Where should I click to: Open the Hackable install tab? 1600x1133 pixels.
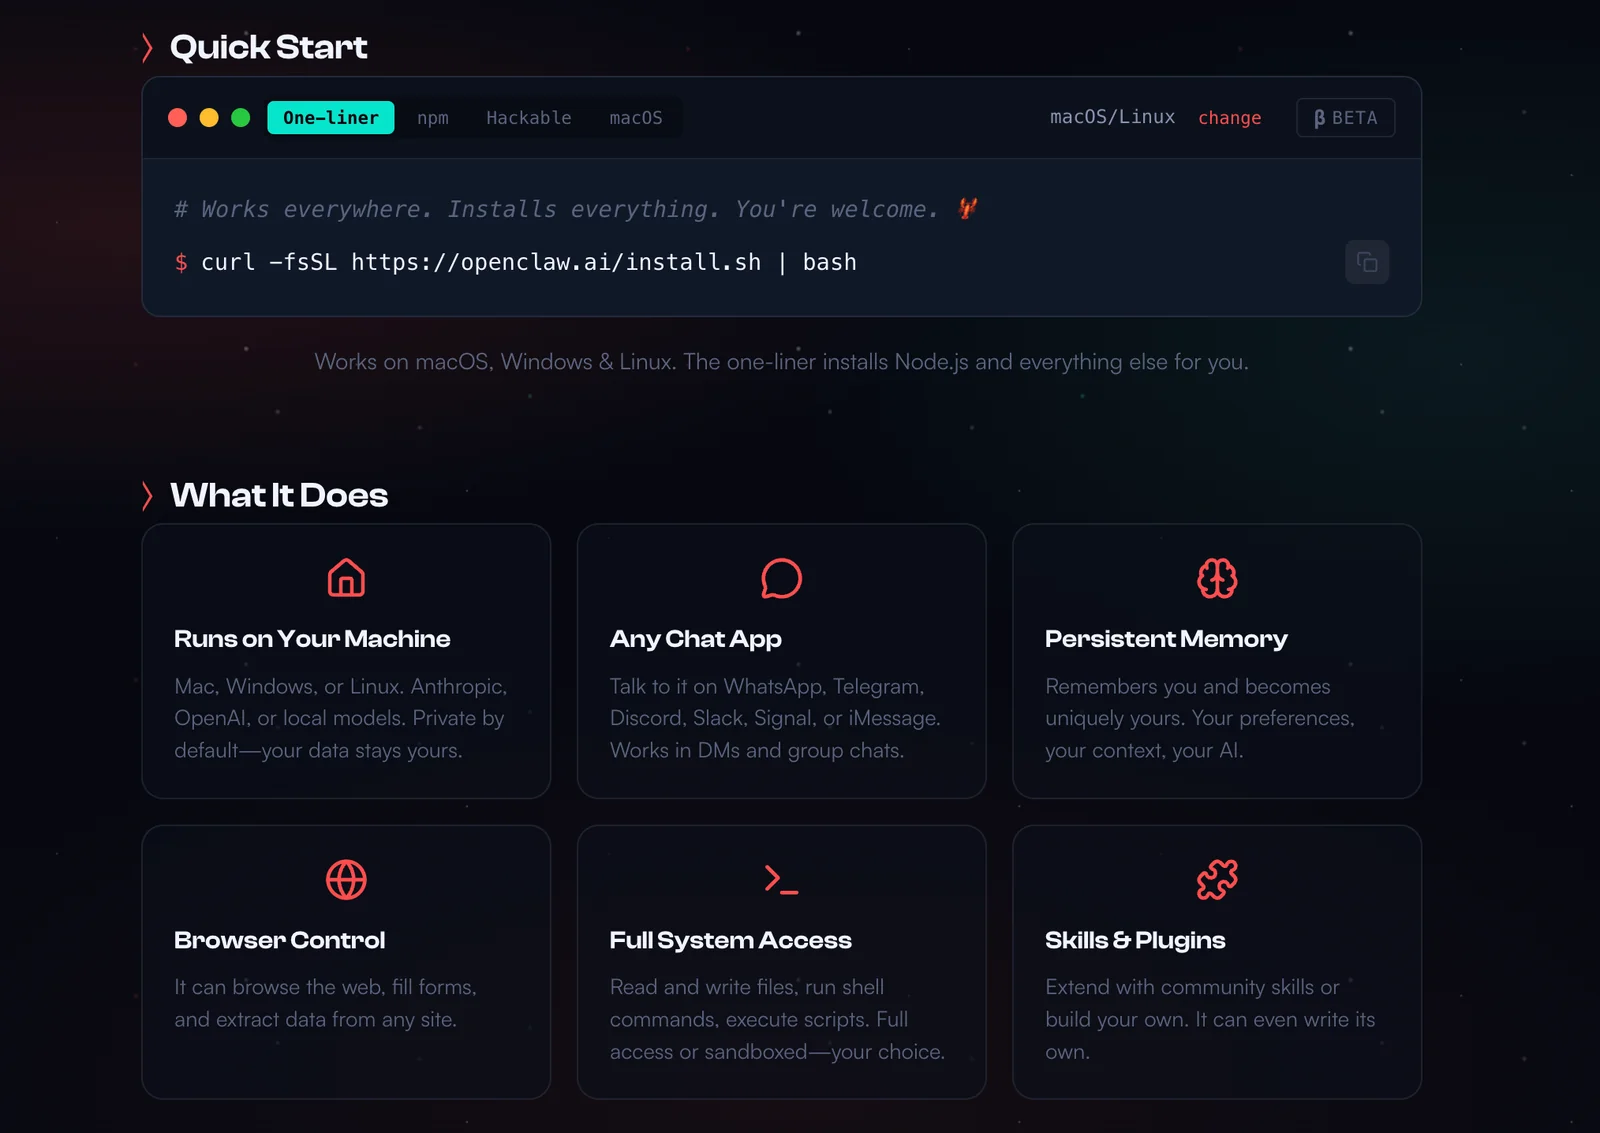[x=528, y=118]
